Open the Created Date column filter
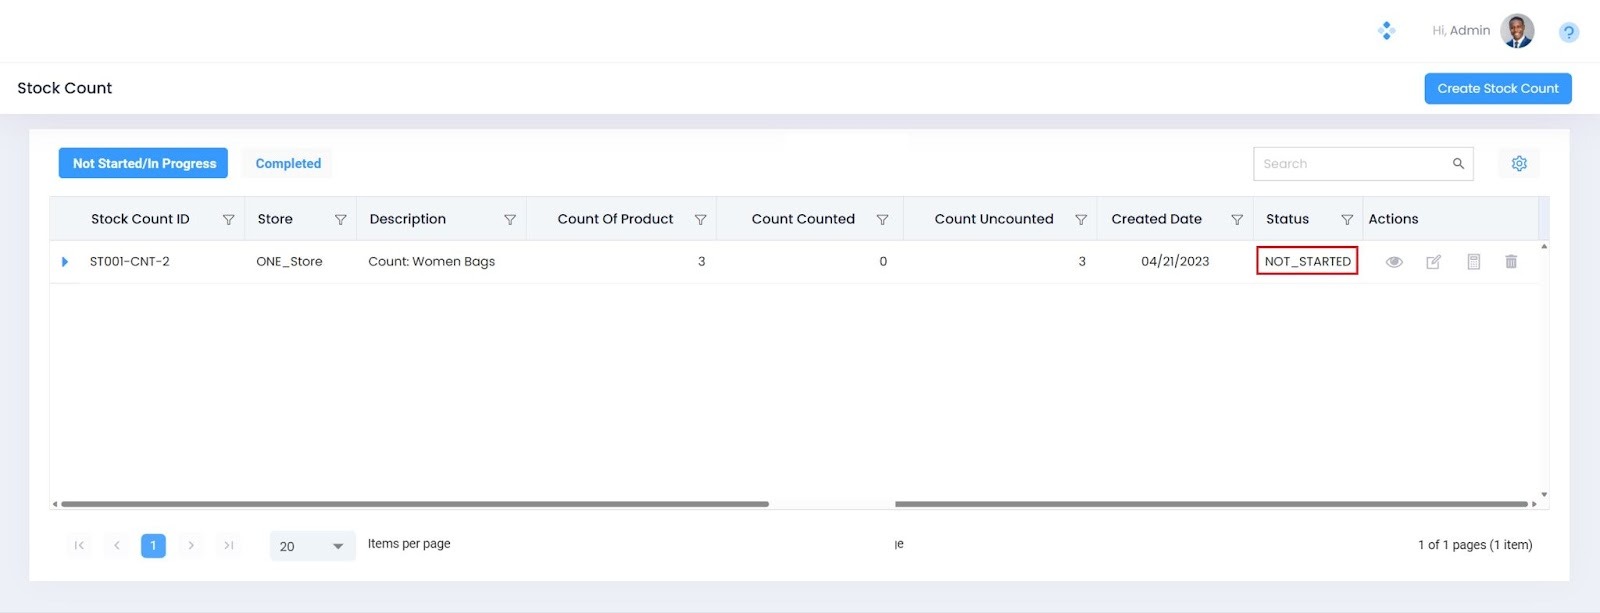This screenshot has height=613, width=1600. (1237, 220)
